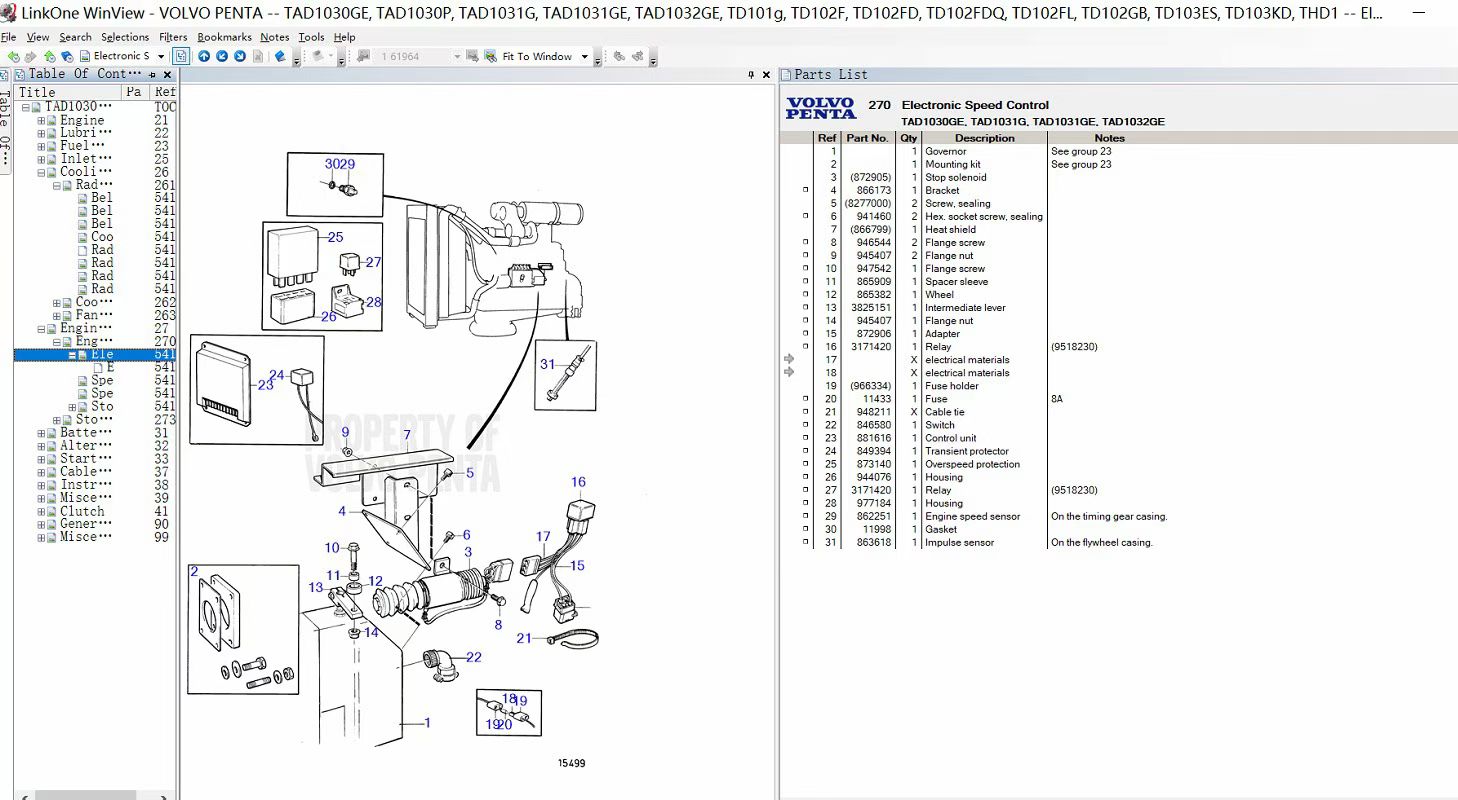
Task: Click the arrow marker beside part 17 electrical materials
Action: (789, 359)
